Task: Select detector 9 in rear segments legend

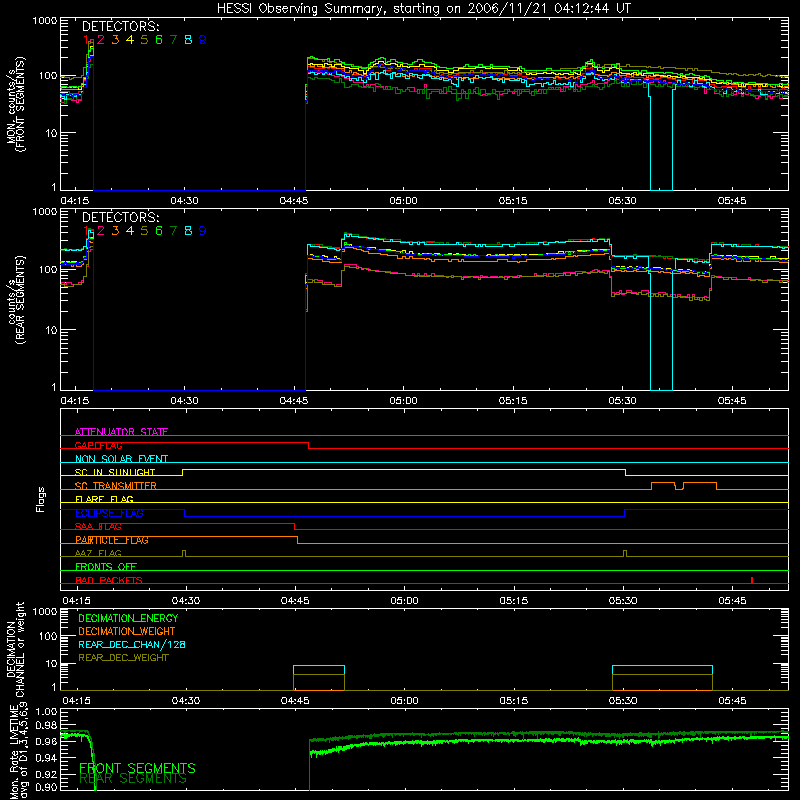Action: coord(203,231)
